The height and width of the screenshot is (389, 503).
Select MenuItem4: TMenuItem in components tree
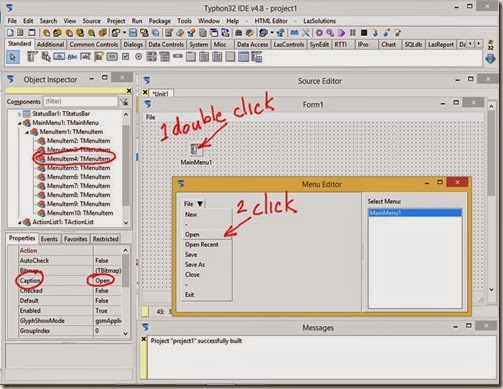(78, 159)
